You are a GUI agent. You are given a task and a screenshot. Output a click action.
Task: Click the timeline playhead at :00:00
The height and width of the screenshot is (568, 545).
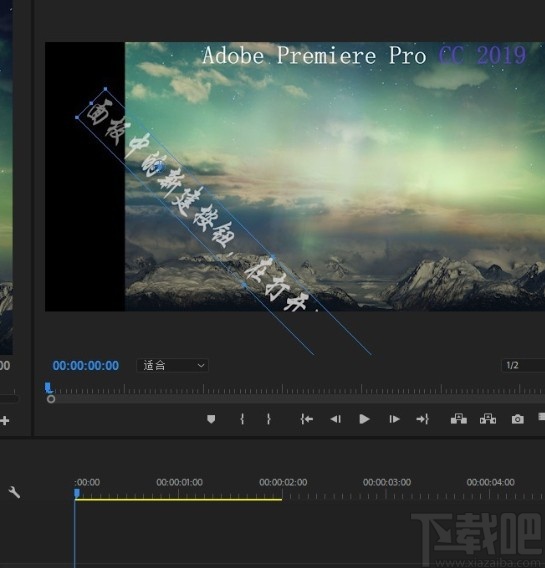click(77, 493)
